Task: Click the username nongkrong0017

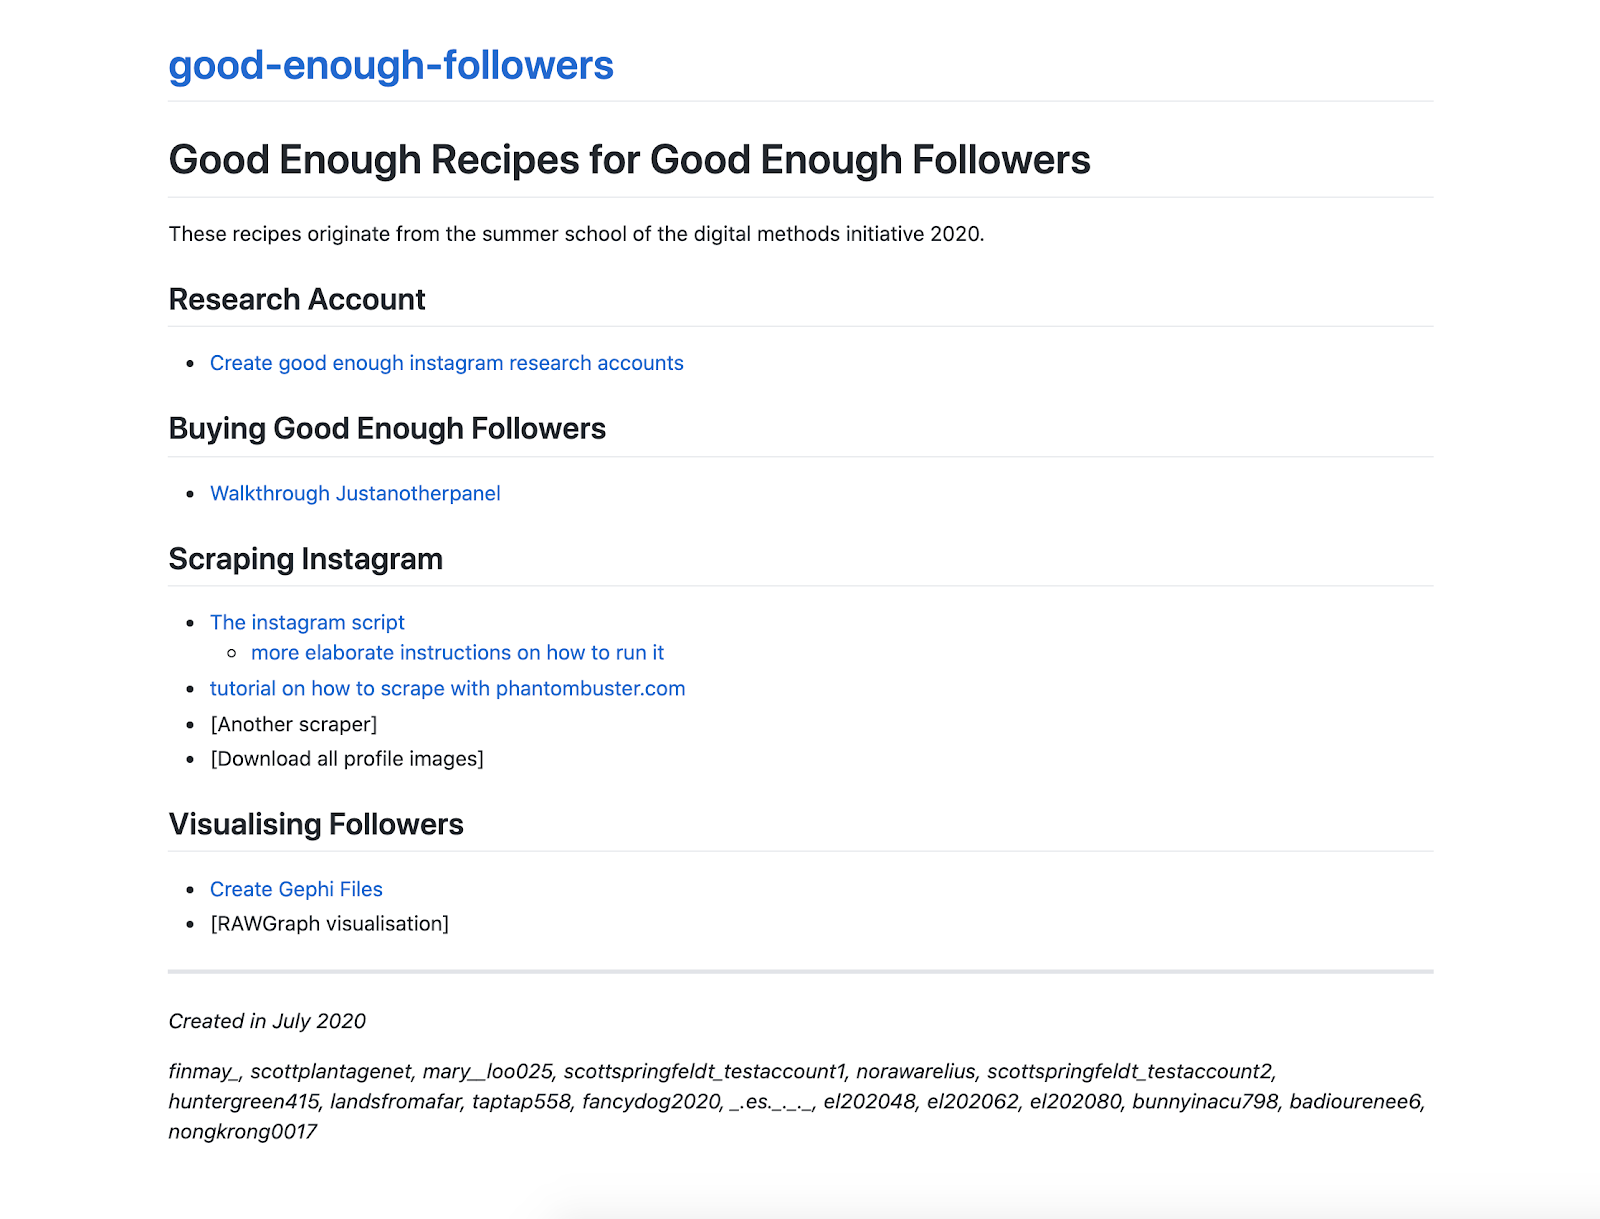Action: click(x=243, y=1132)
